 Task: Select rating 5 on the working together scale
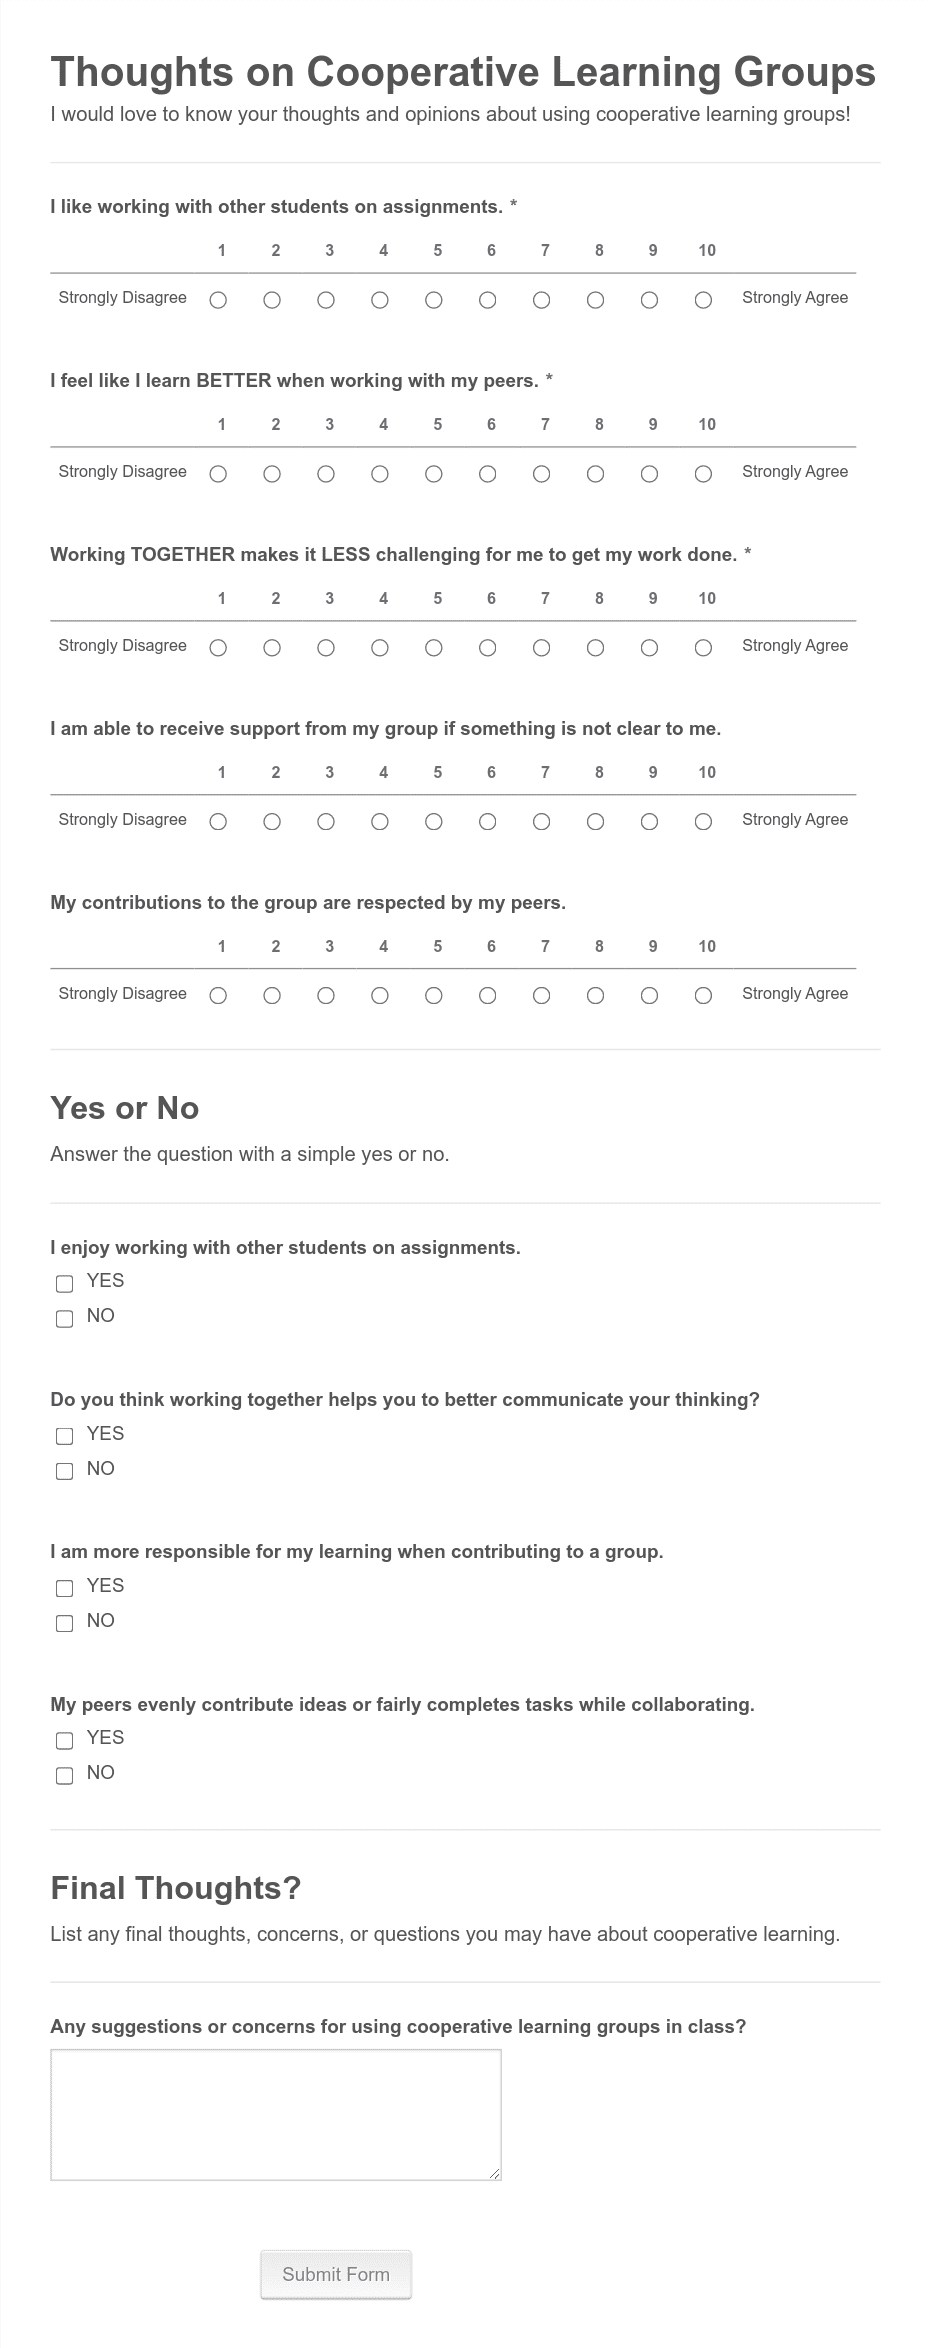433,646
